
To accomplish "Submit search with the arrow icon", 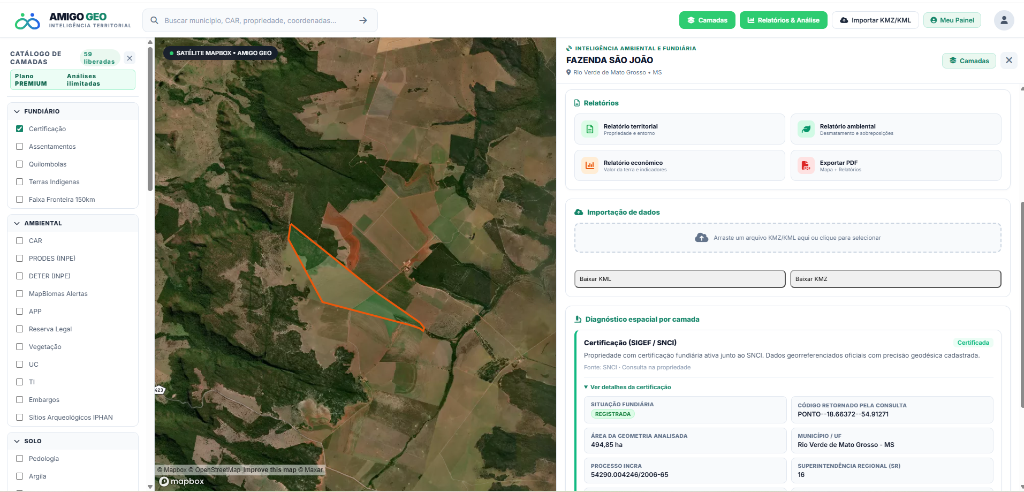I will pos(363,20).
